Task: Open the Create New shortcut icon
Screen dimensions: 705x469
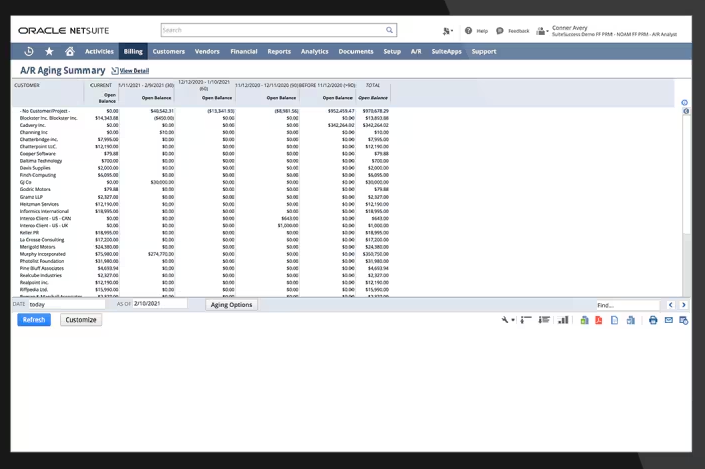Action: [x=447, y=31]
